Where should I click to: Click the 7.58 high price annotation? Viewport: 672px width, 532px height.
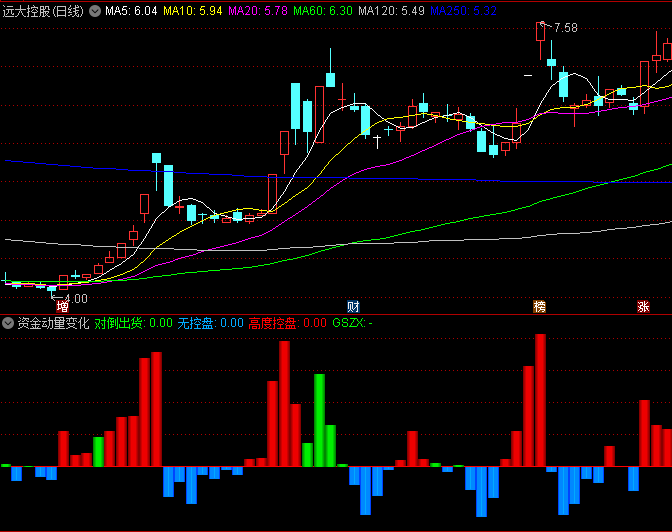[x=566, y=28]
